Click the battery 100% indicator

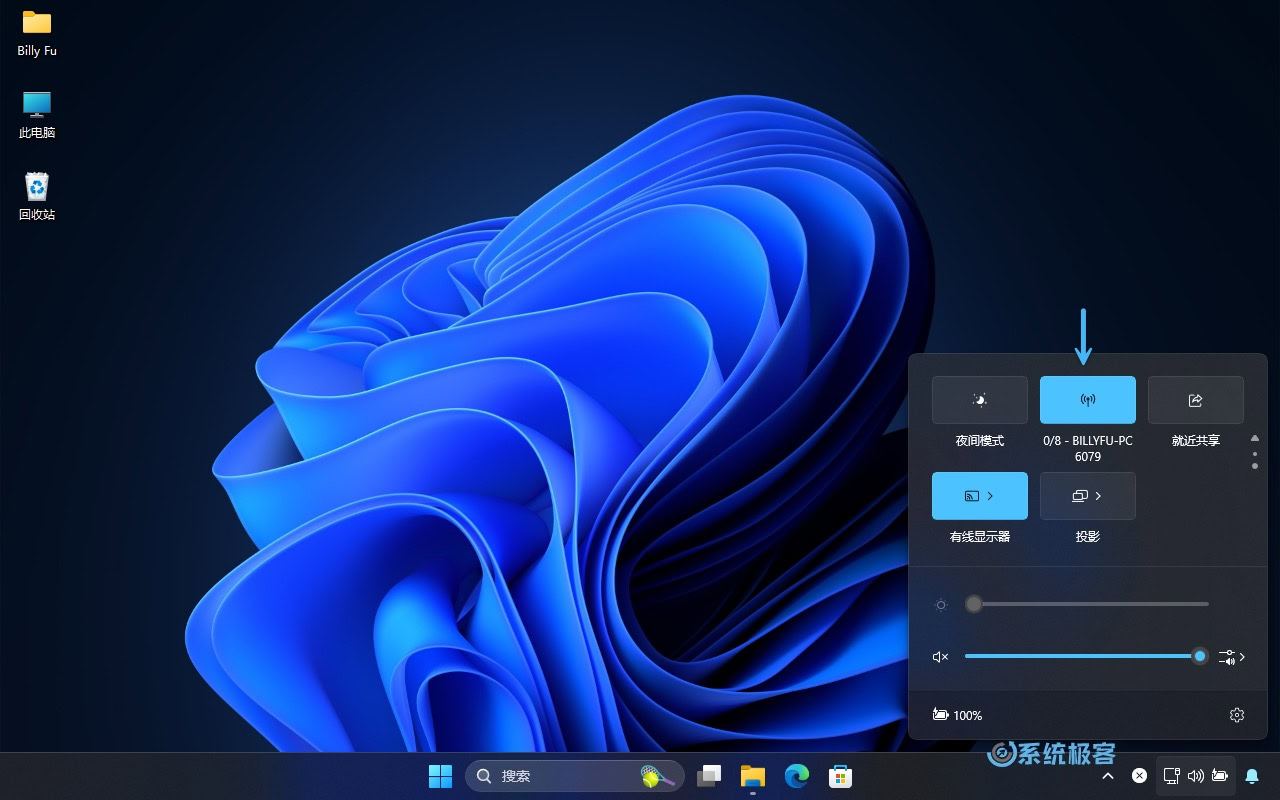tap(957, 715)
